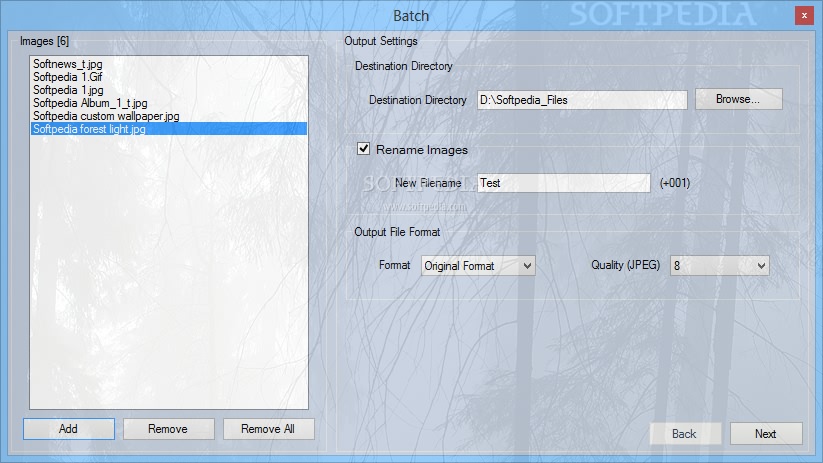
Task: Open the Format dropdown showing Original Format
Action: click(478, 266)
